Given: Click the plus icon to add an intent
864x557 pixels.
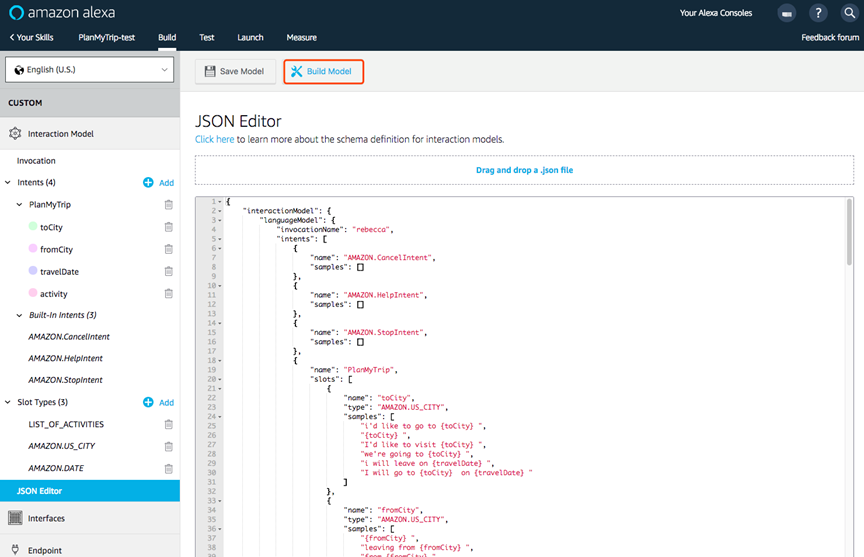Looking at the screenshot, I should coord(148,182).
